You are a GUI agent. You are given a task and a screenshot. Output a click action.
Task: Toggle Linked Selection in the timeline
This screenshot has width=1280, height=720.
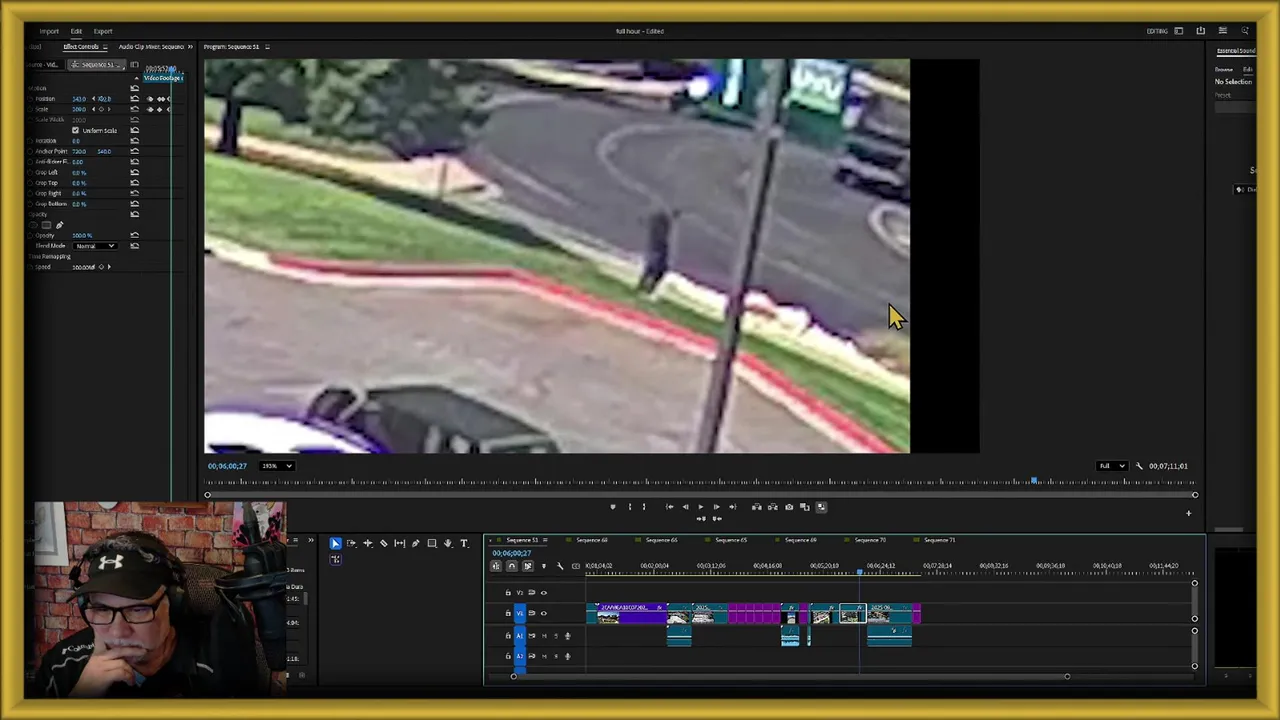pos(527,566)
